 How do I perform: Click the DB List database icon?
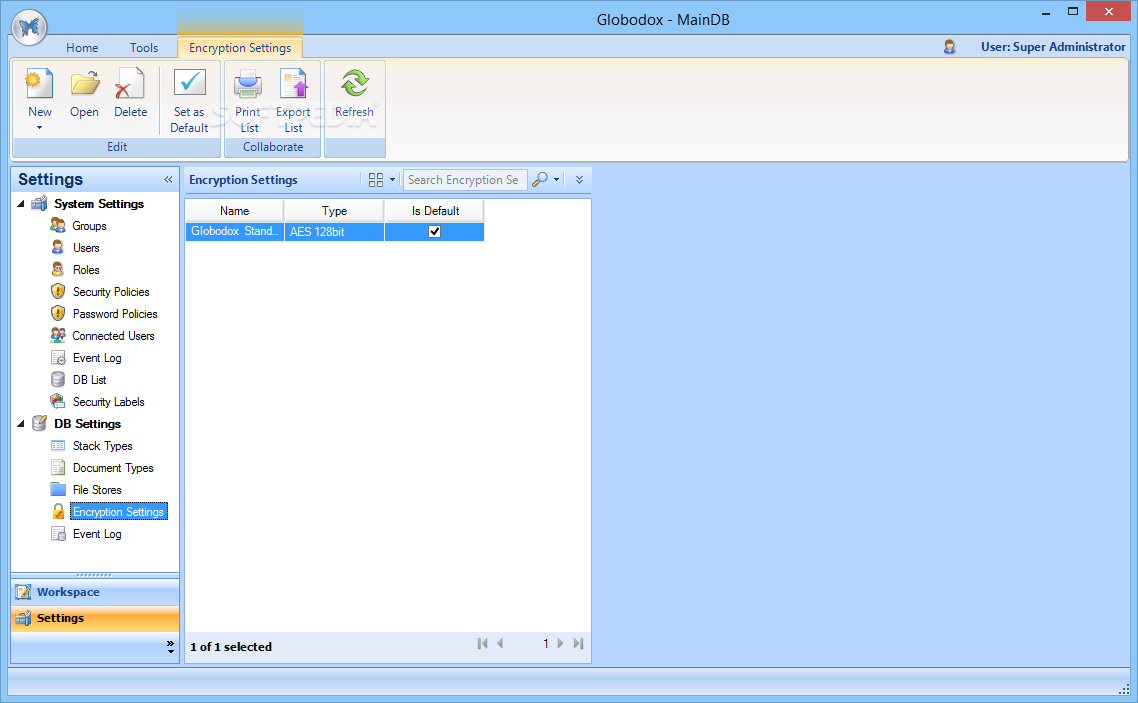click(x=58, y=379)
